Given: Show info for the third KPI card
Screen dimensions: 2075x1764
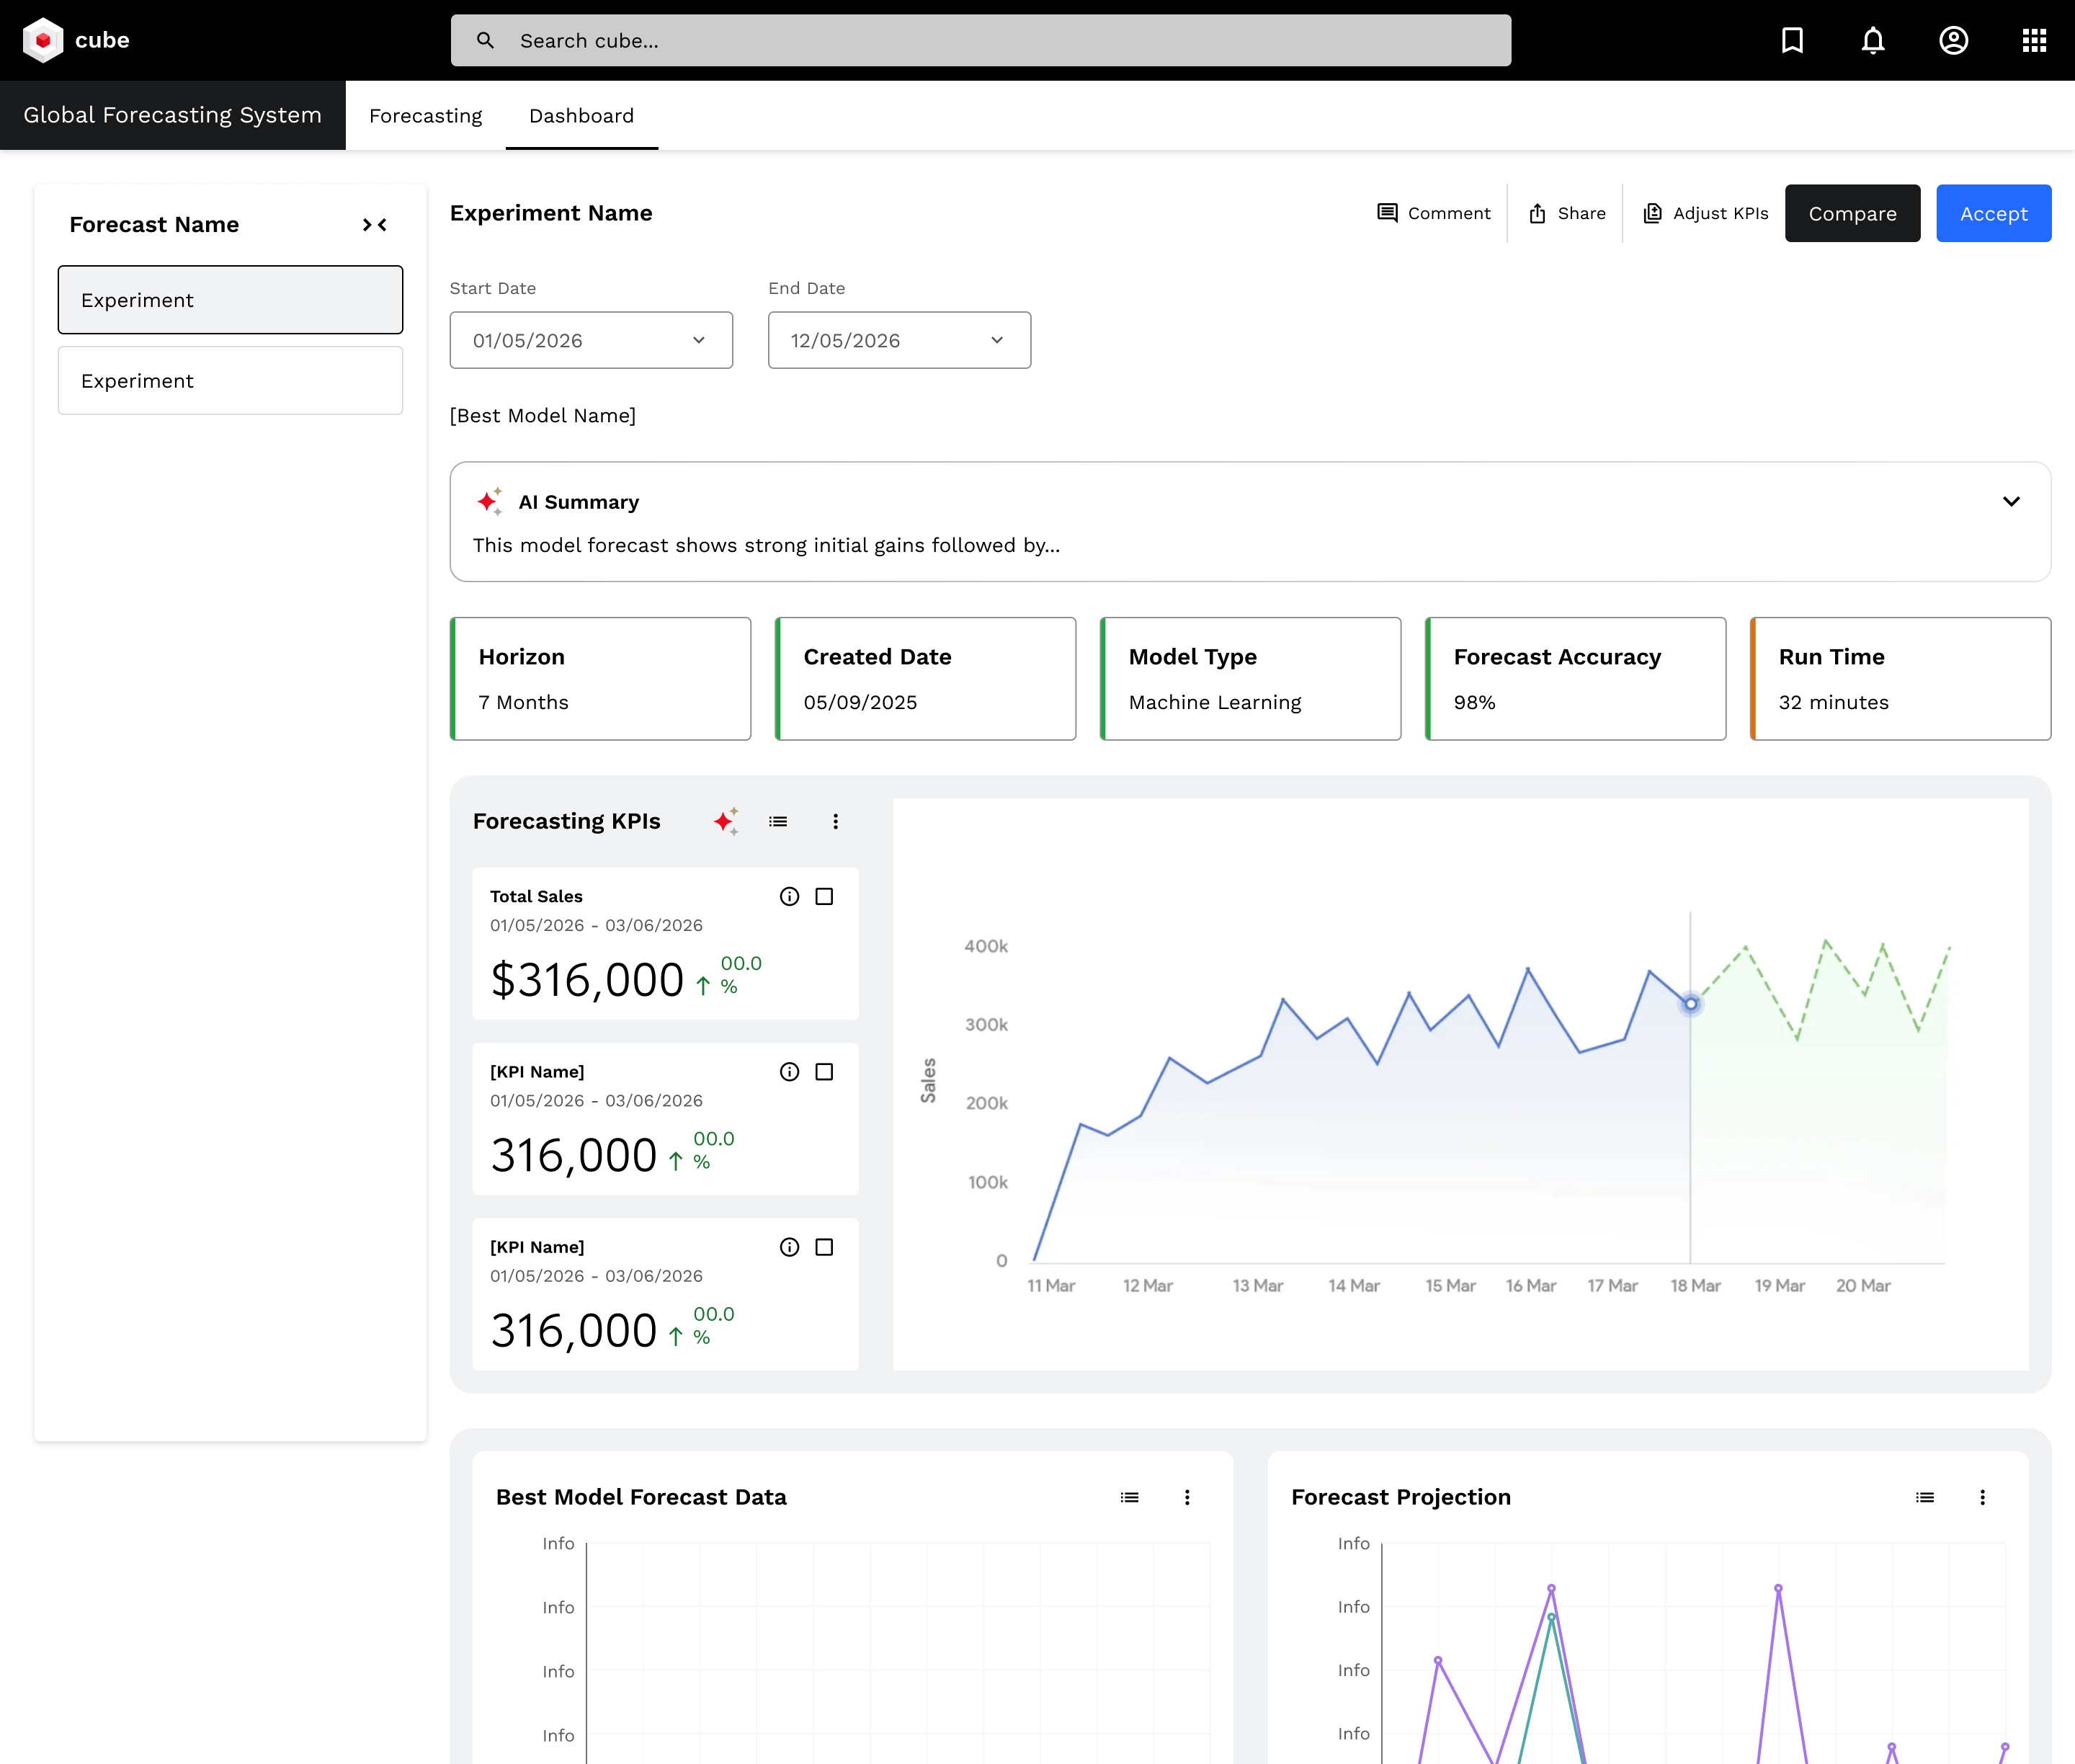Looking at the screenshot, I should coord(789,1246).
